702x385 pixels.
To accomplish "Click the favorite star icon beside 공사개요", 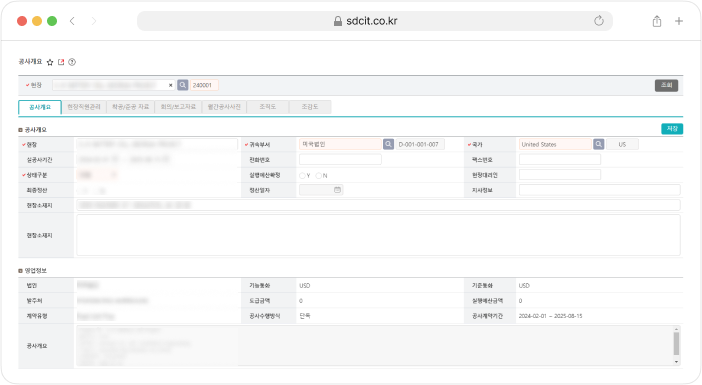I will coord(50,62).
